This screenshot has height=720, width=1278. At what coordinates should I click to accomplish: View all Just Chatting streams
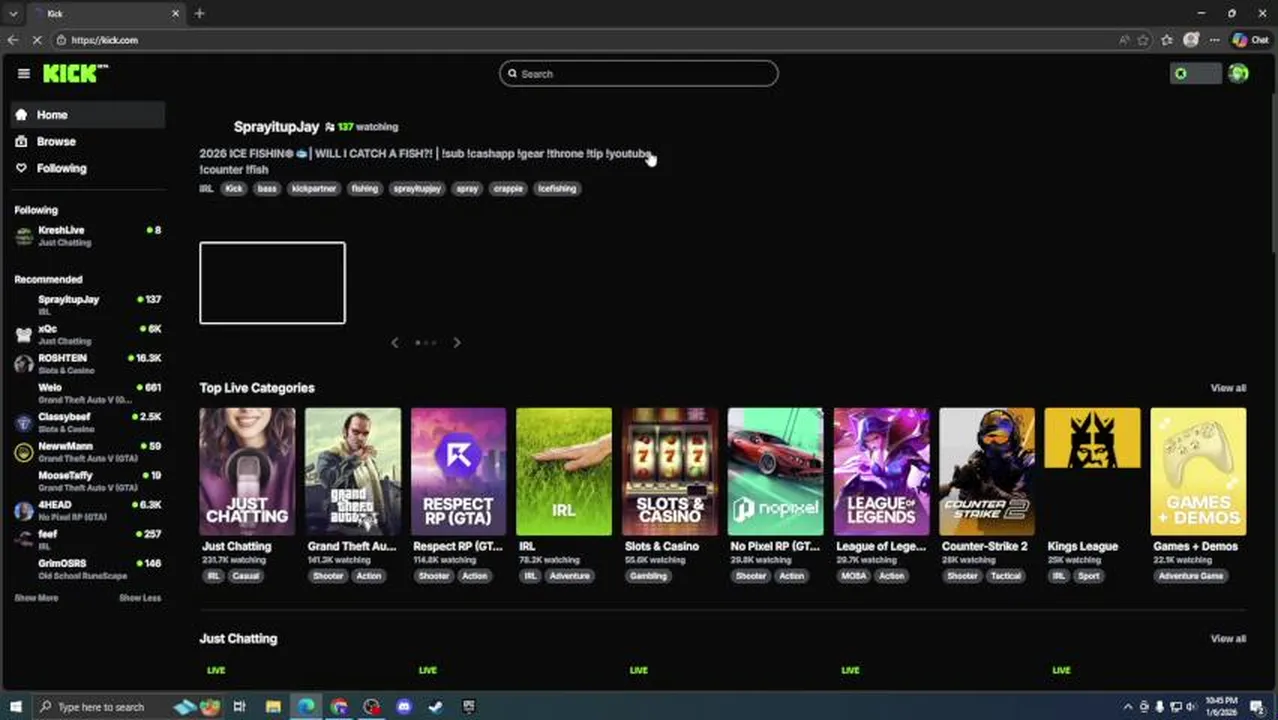[x=1228, y=639]
